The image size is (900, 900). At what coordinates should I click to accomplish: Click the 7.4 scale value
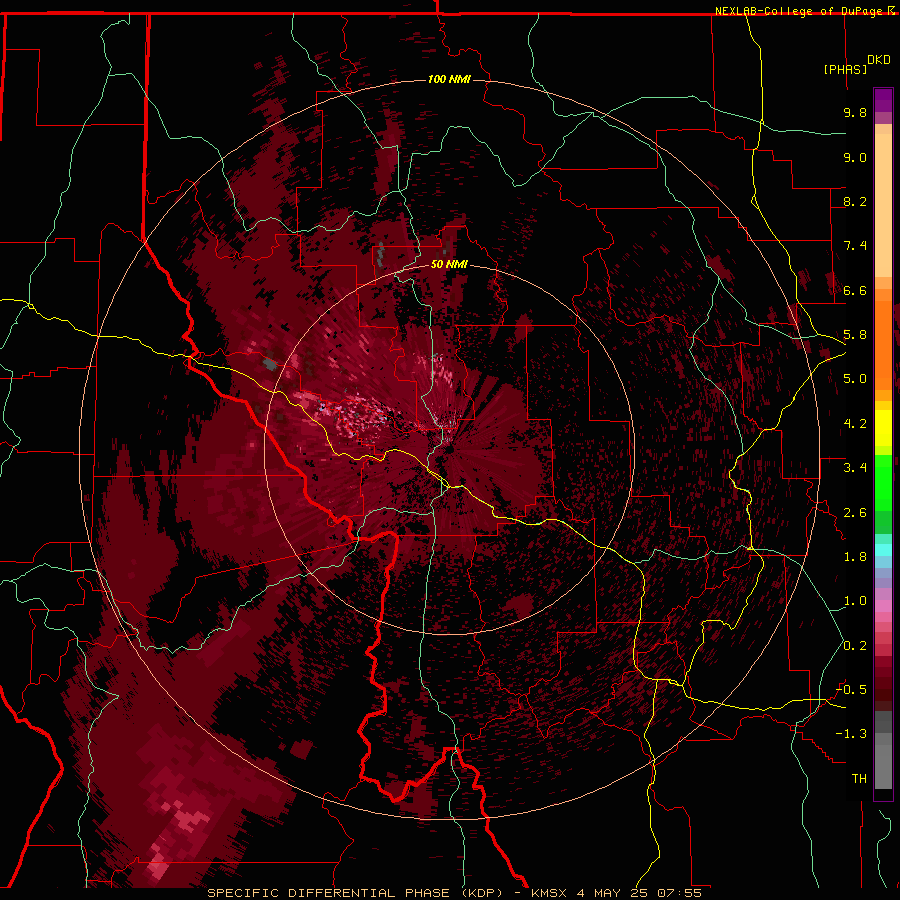(x=855, y=246)
